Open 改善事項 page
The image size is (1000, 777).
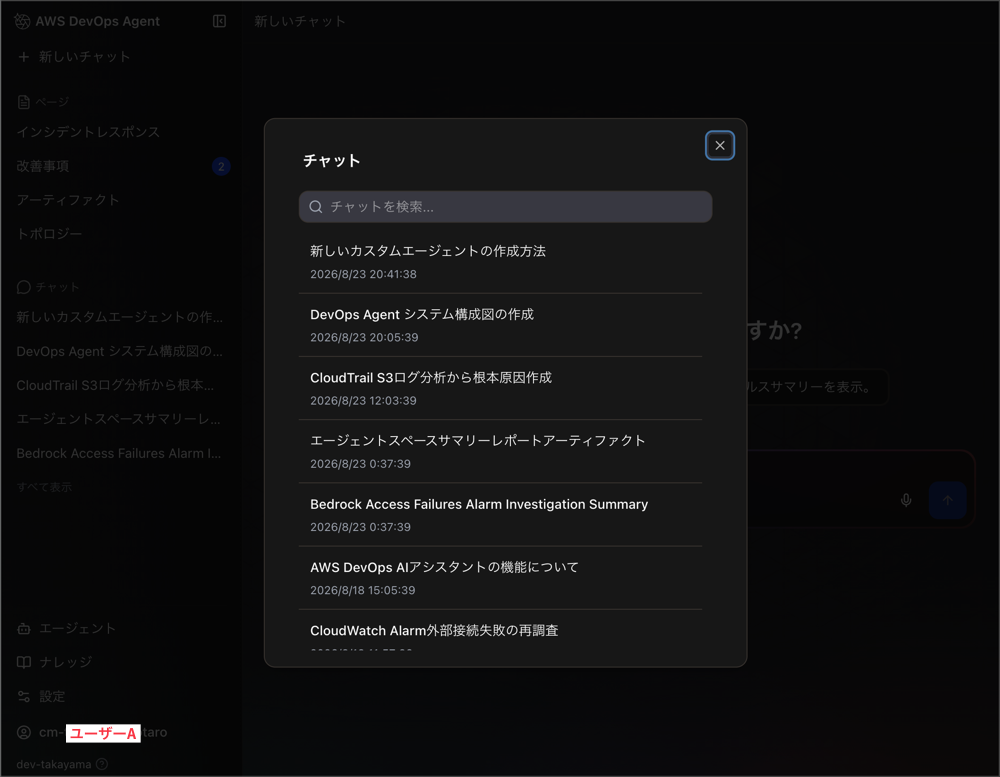(x=43, y=166)
